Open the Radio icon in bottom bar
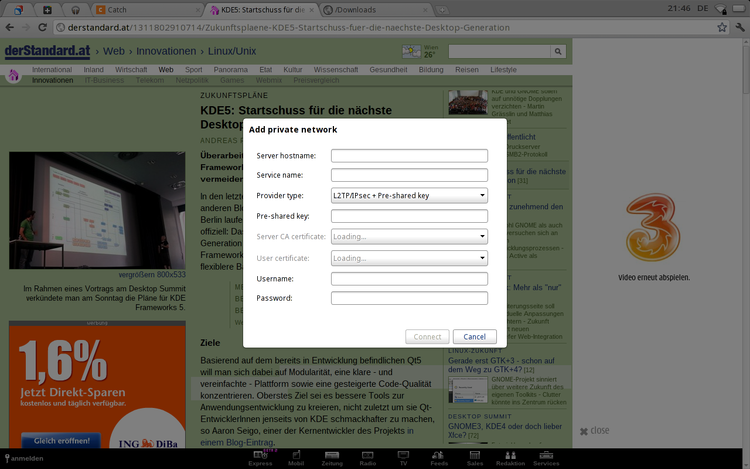The image size is (750, 469). (367, 457)
